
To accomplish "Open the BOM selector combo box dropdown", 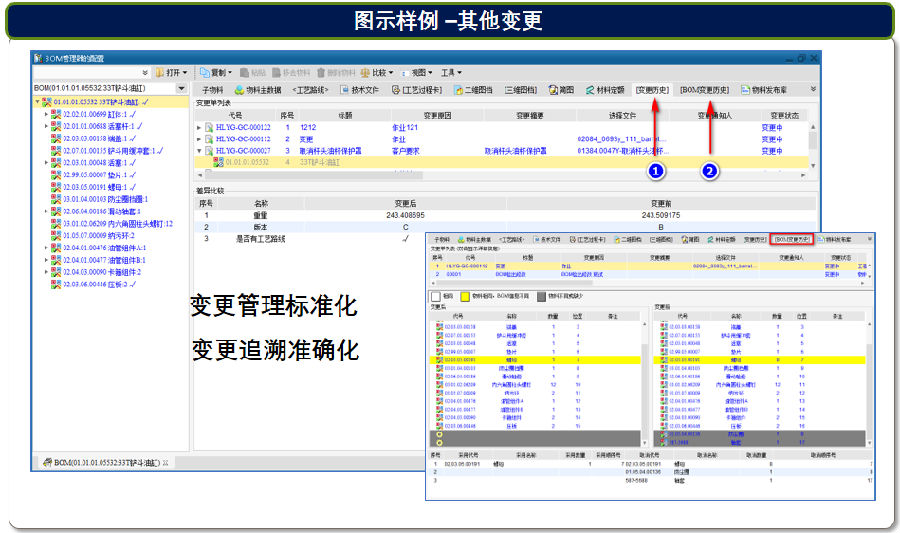I will pos(183,89).
